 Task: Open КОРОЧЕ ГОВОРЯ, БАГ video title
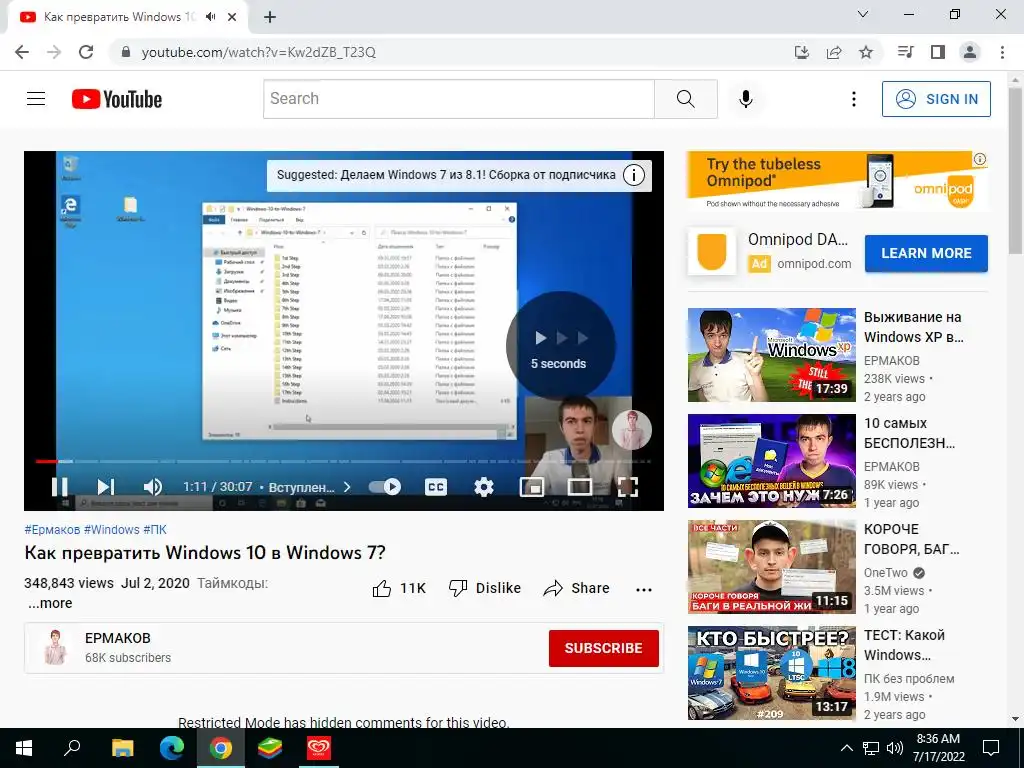click(x=911, y=539)
